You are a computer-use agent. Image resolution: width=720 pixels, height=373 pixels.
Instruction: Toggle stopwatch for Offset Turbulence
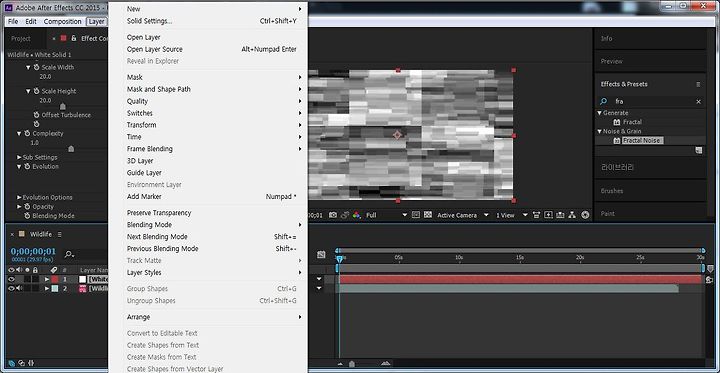tap(36, 115)
